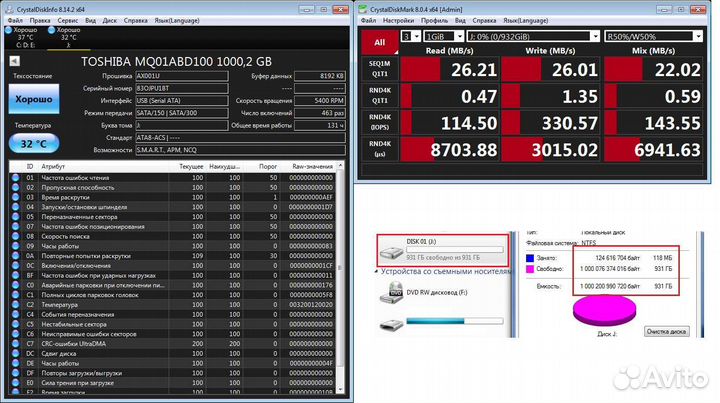Image resolution: width=720 pixels, height=403 pixels.
Task: Click the status icon for Скорость поиска
Action: [16, 236]
